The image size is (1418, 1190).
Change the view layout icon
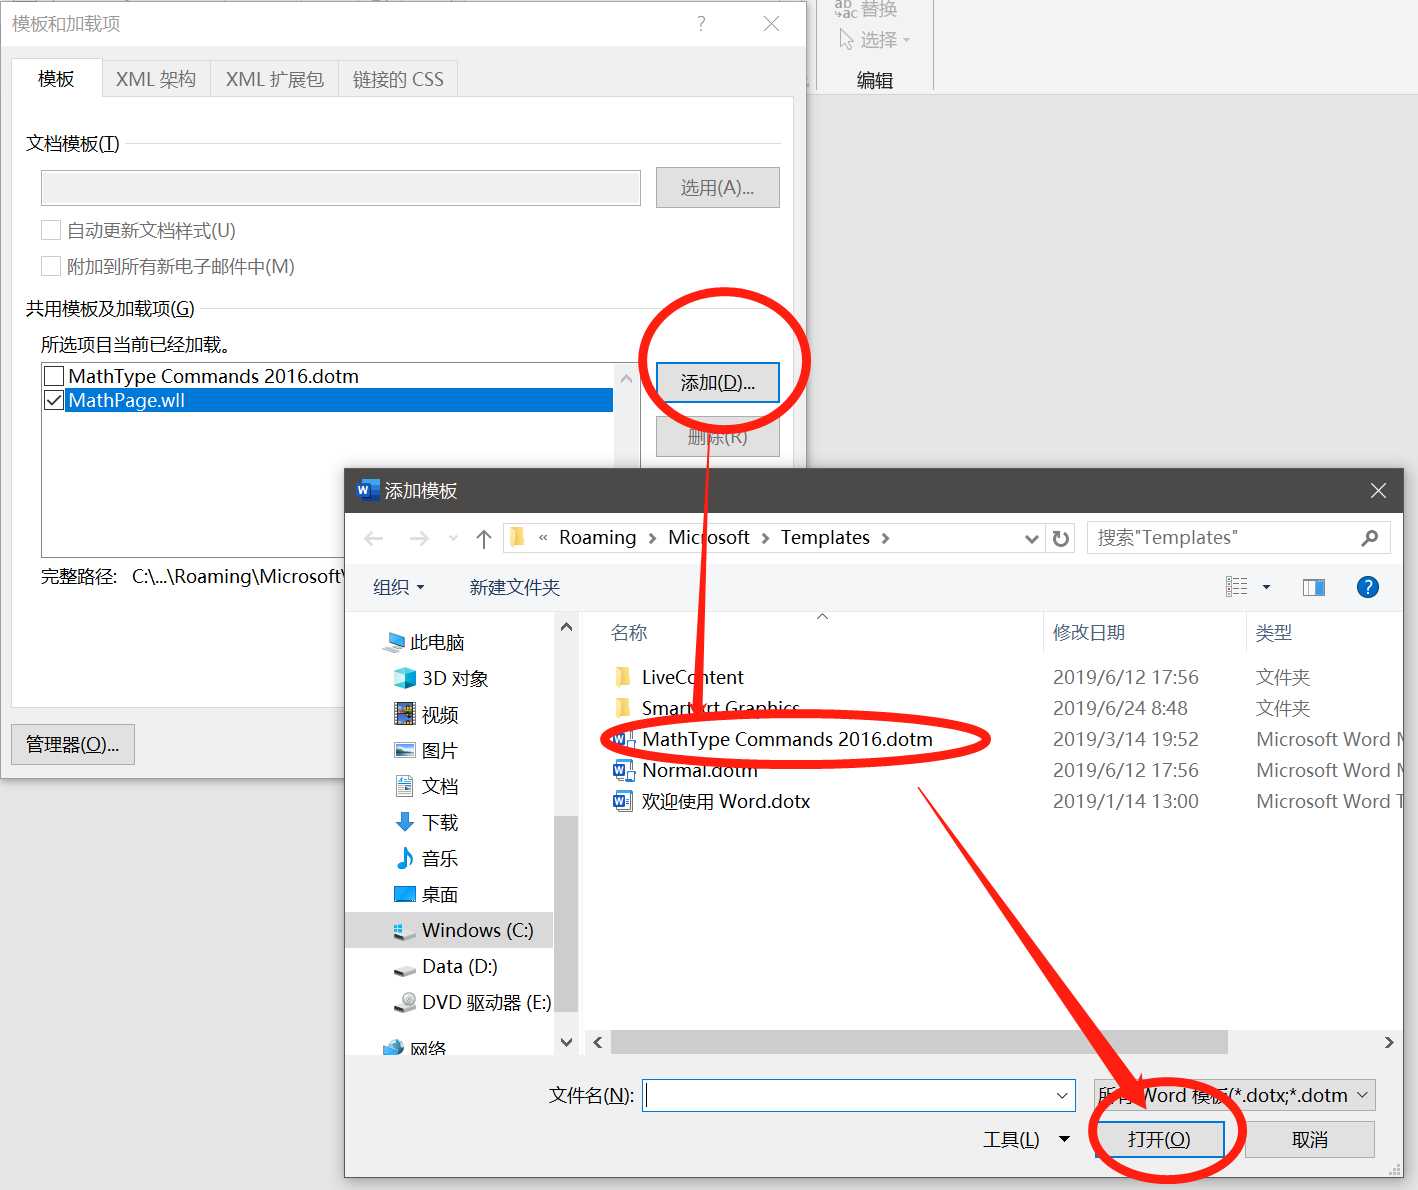[x=1237, y=587]
